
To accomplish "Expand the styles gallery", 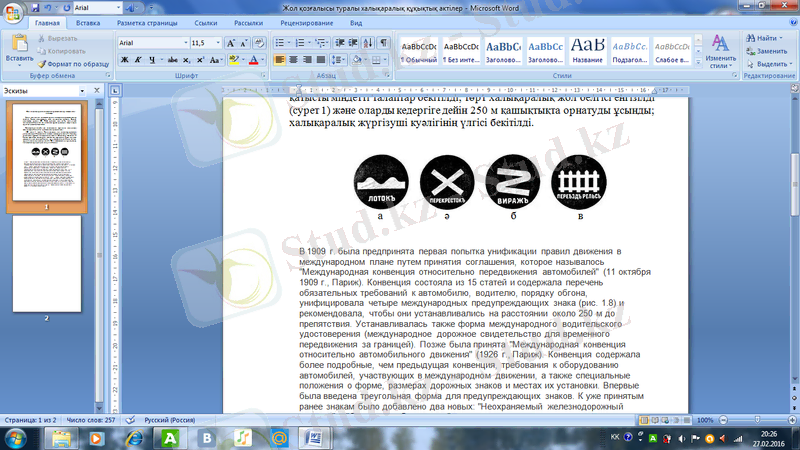I will pyautogui.click(x=698, y=61).
